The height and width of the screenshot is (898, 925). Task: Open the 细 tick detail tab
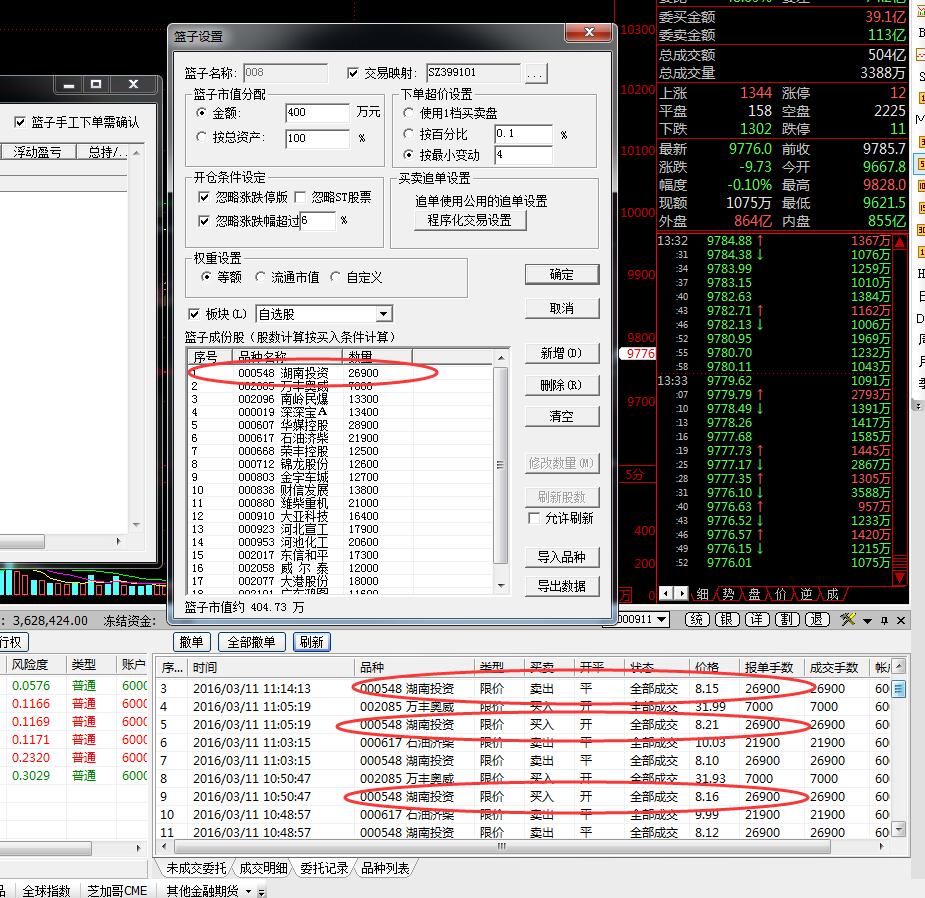702,594
